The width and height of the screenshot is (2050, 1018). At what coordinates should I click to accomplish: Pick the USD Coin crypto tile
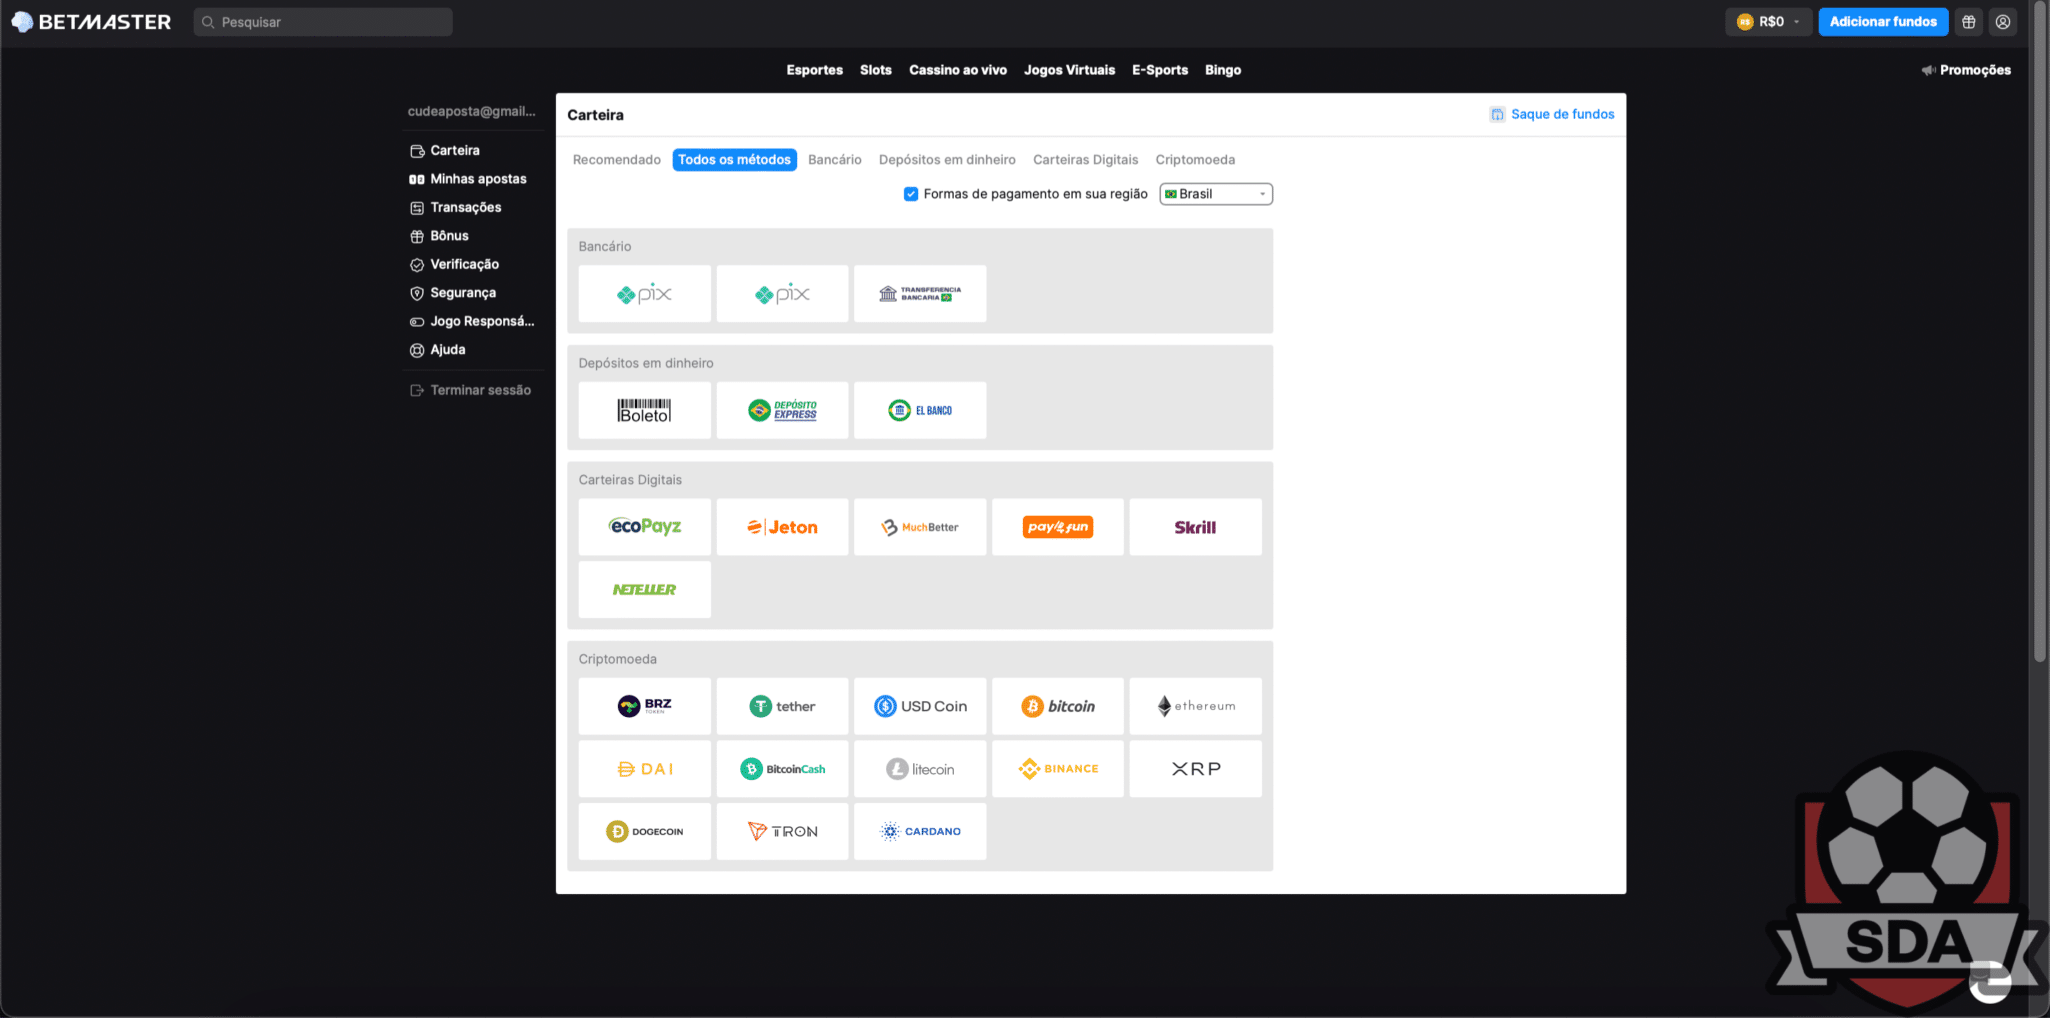920,706
